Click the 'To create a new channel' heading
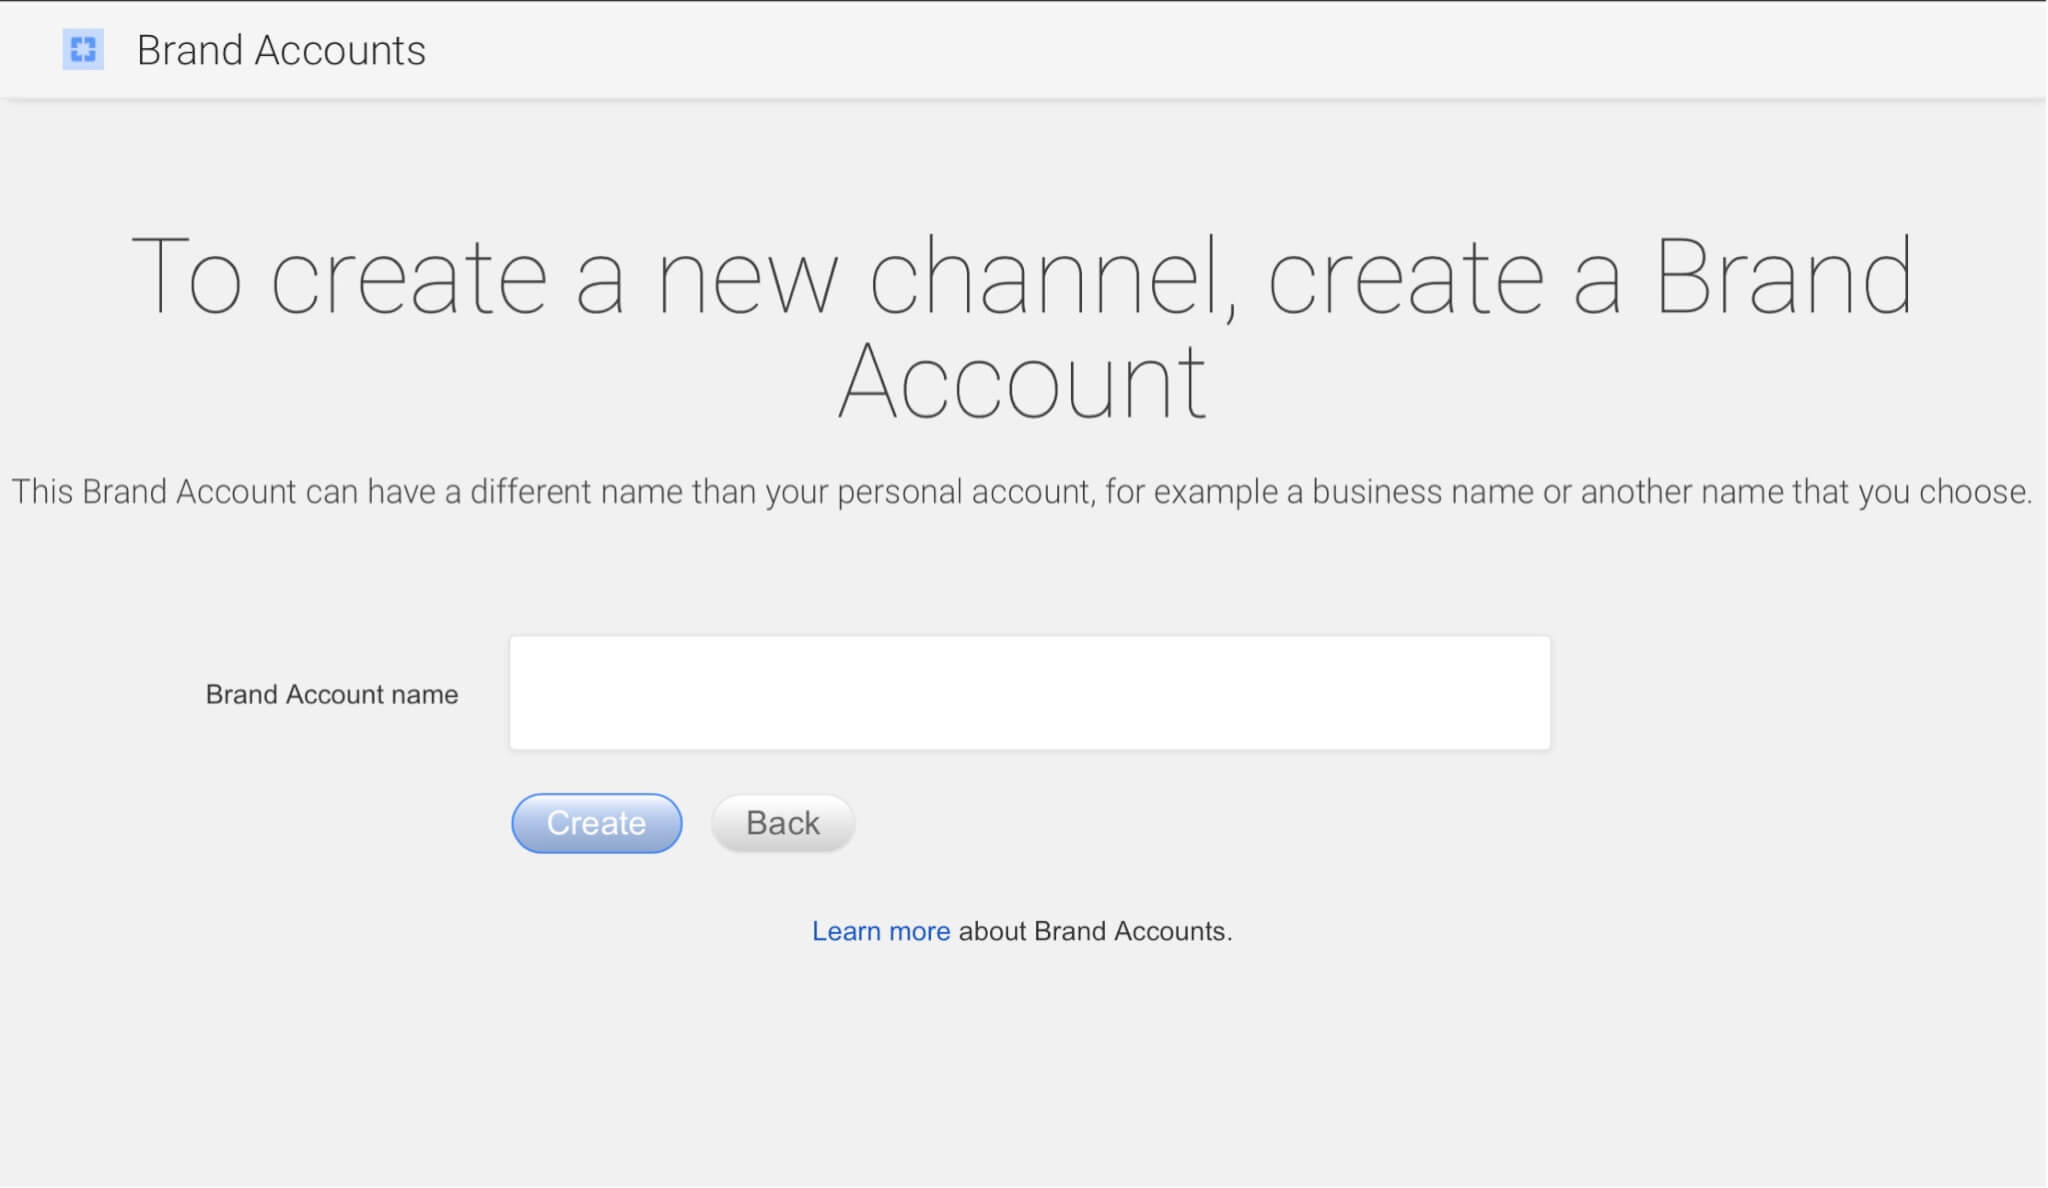Screen dimensions: 2048x1188 1022,327
